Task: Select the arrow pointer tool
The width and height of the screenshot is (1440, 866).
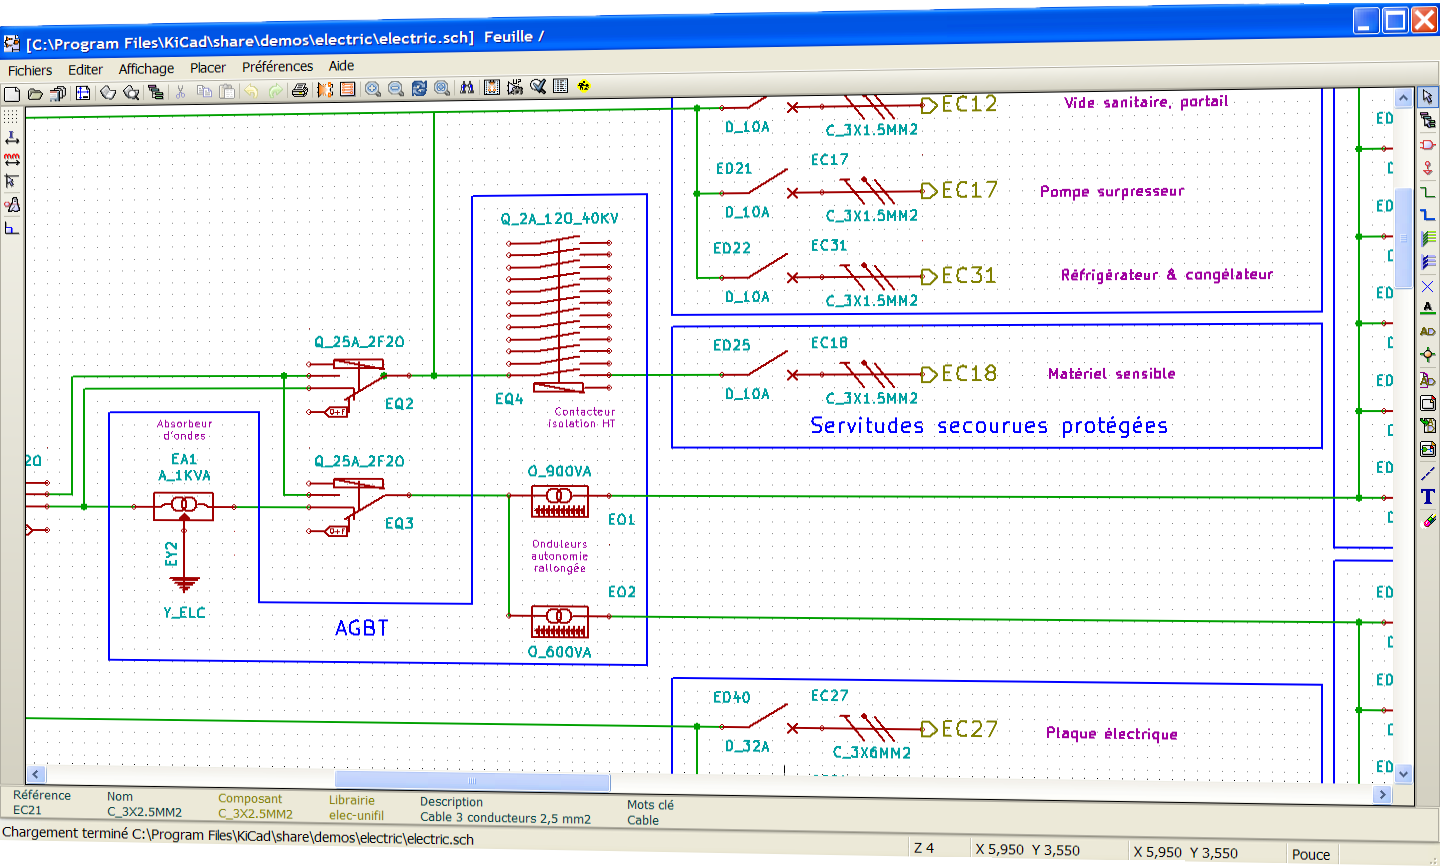Action: click(x=1428, y=97)
